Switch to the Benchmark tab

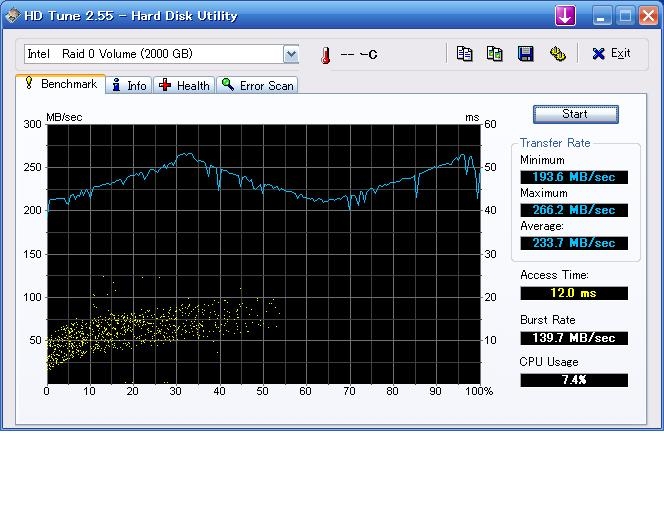[x=60, y=83]
